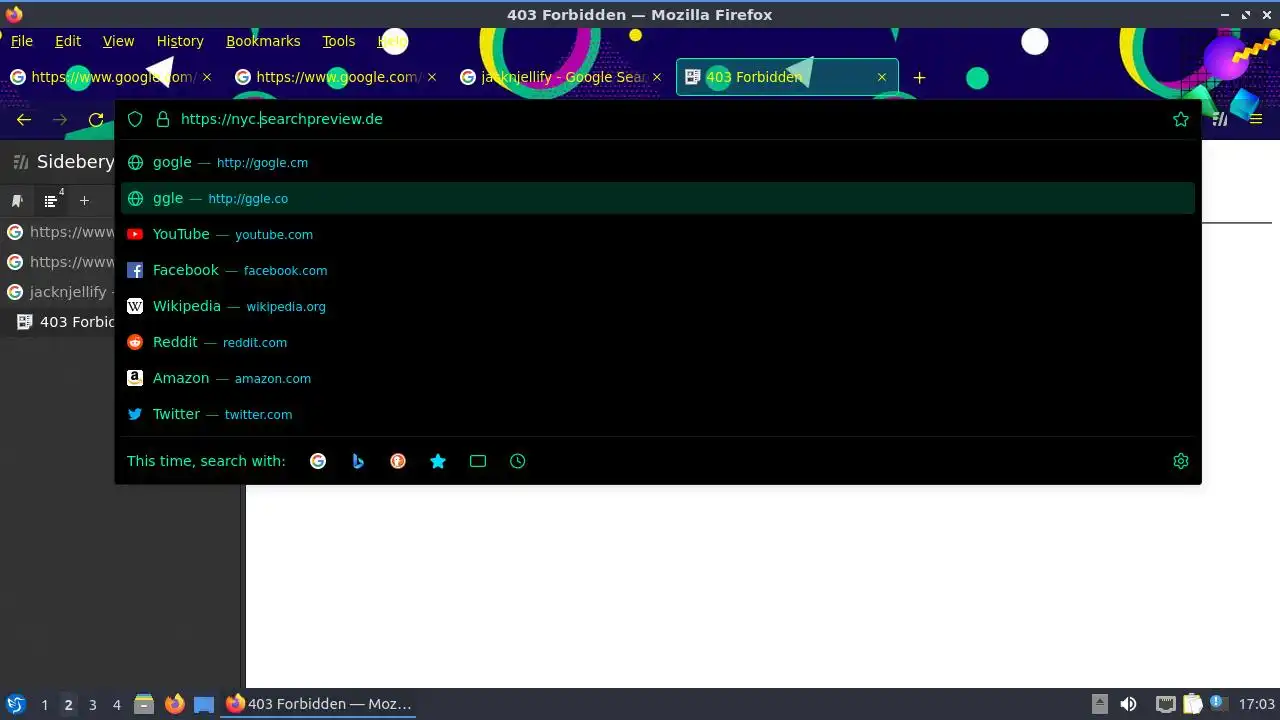Close the first google.com tab
This screenshot has height=720, width=1280.
[207, 77]
